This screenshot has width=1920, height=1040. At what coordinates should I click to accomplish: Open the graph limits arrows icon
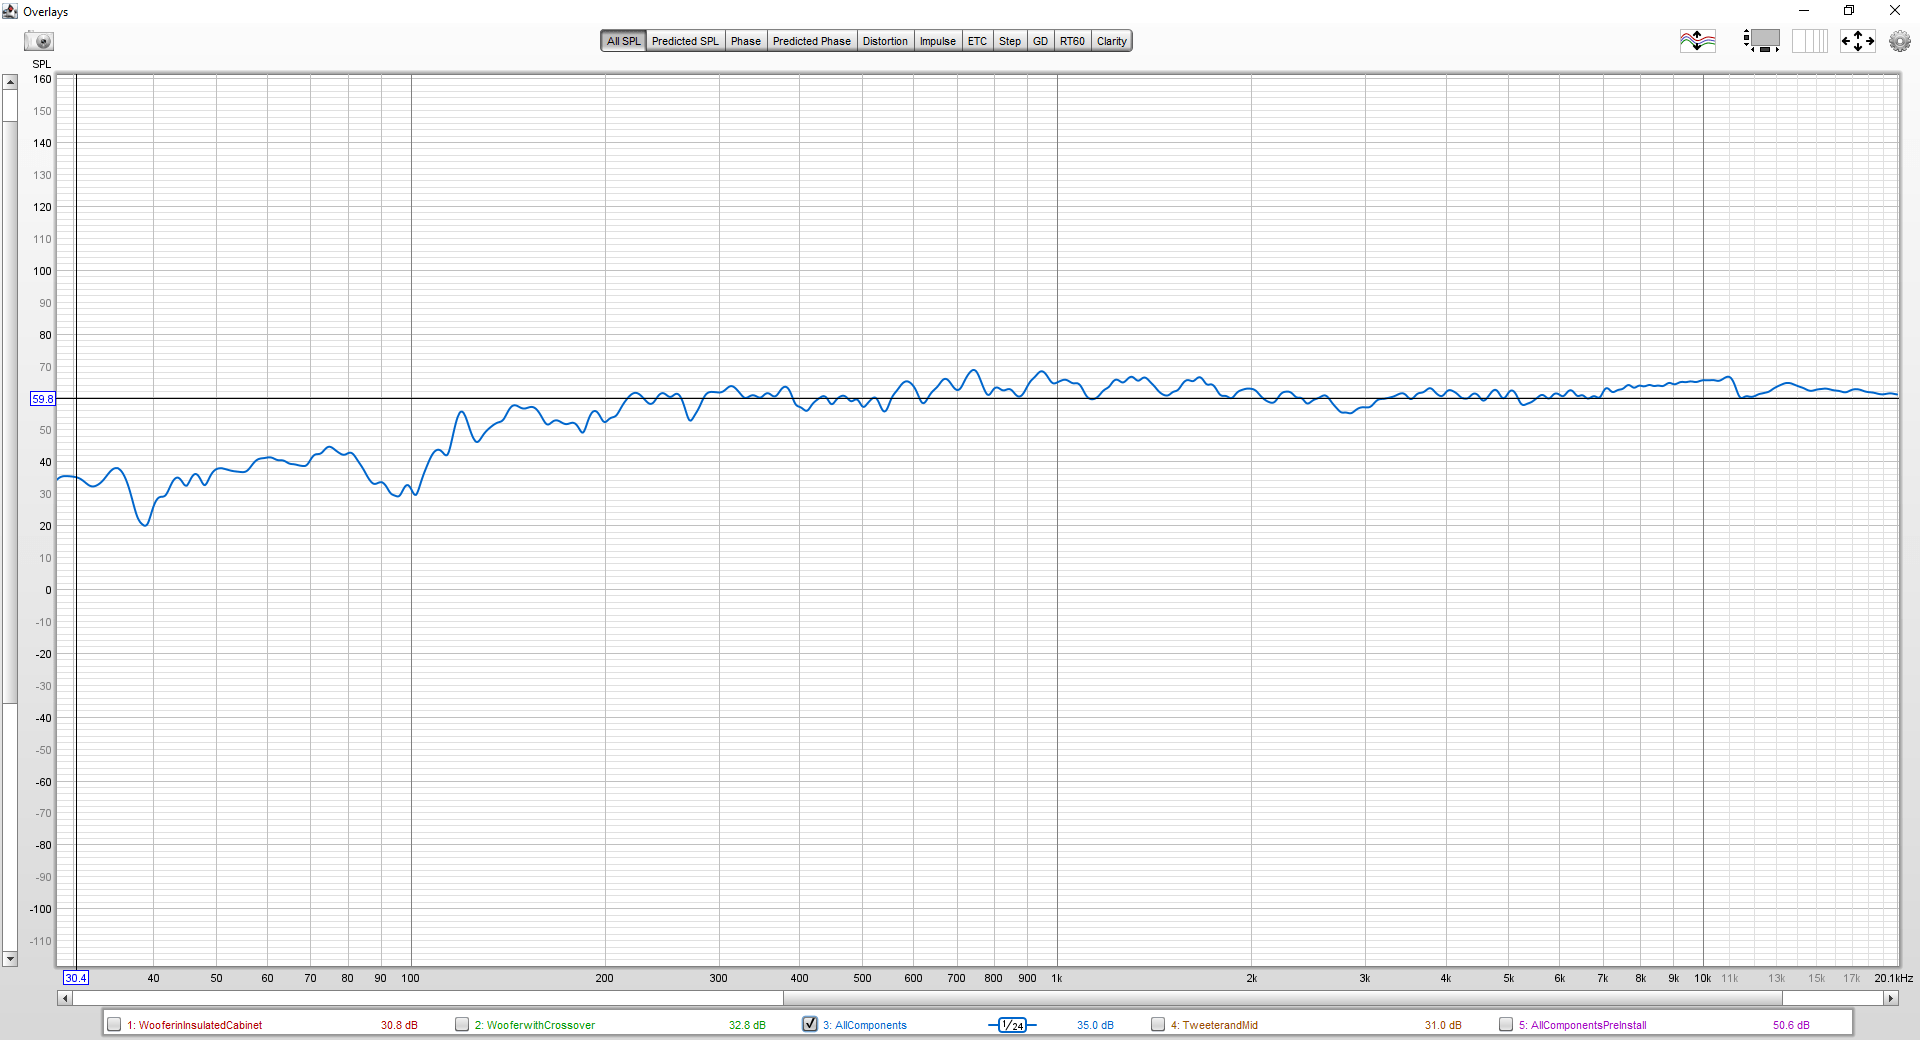[1858, 41]
